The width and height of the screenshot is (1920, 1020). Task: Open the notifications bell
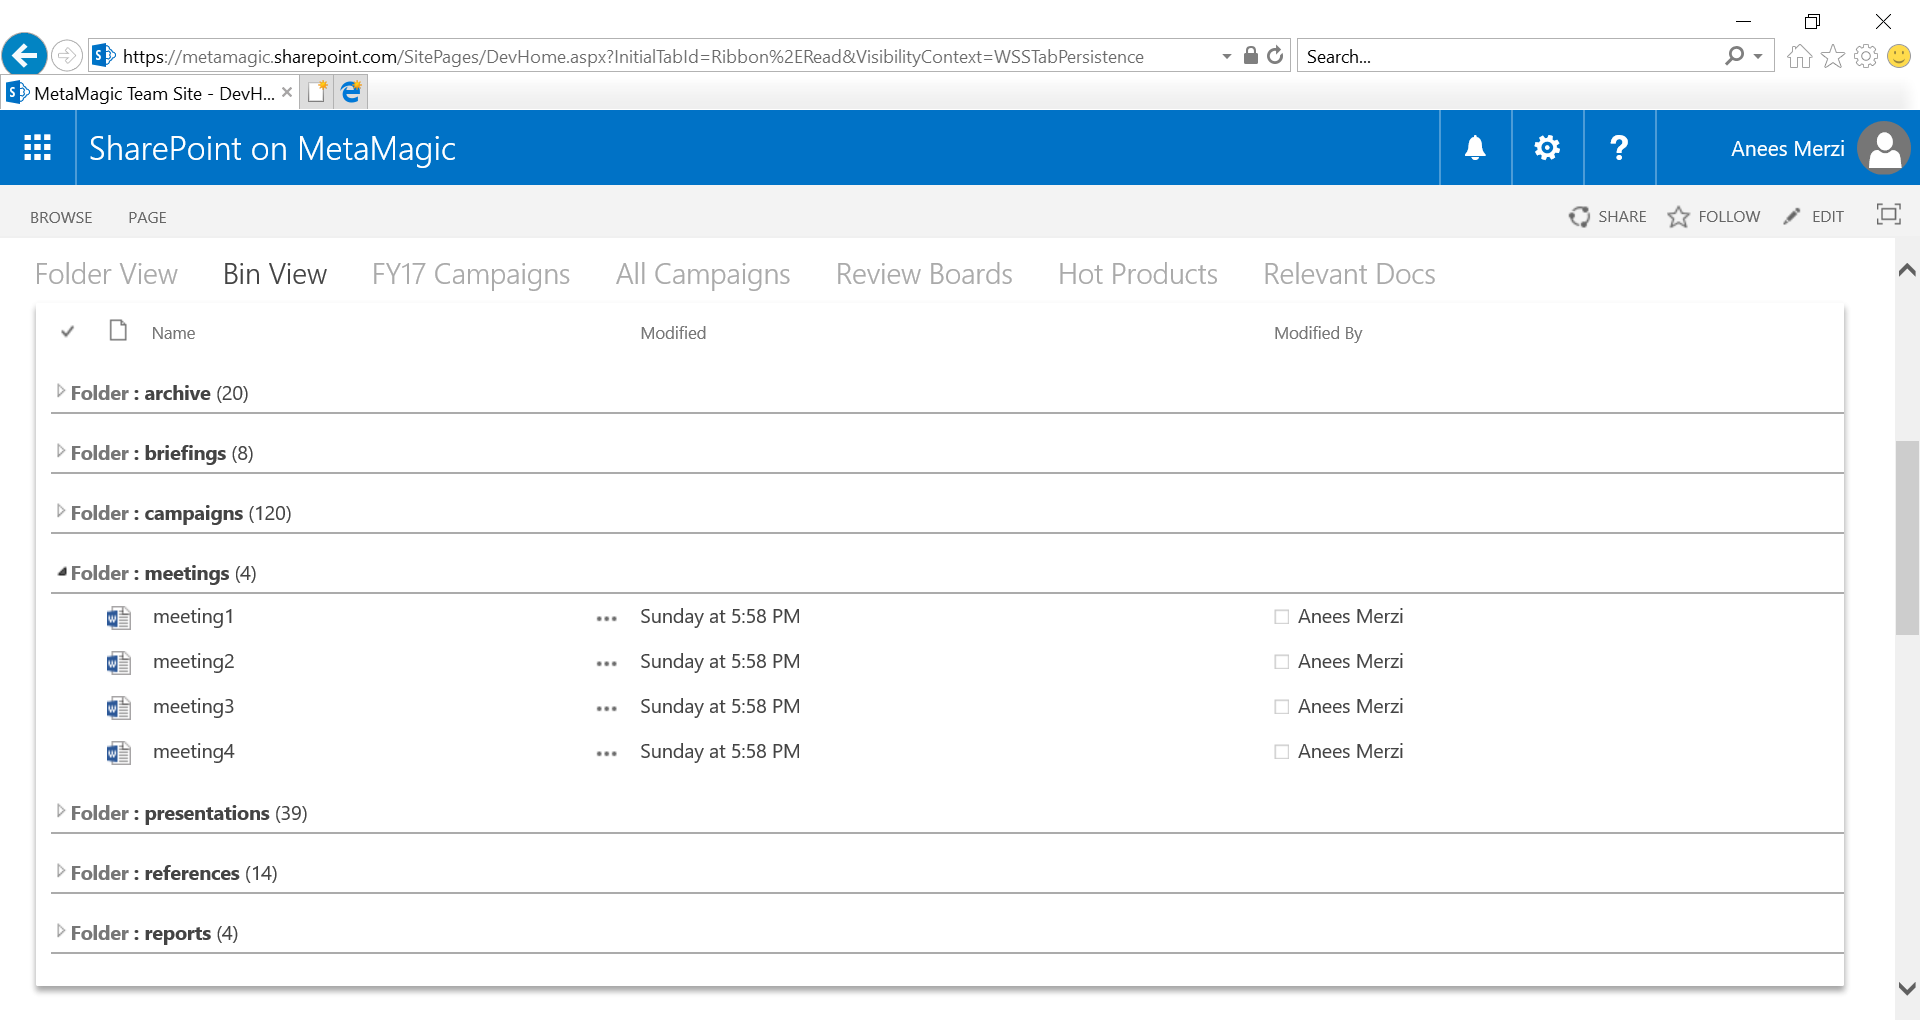point(1475,148)
